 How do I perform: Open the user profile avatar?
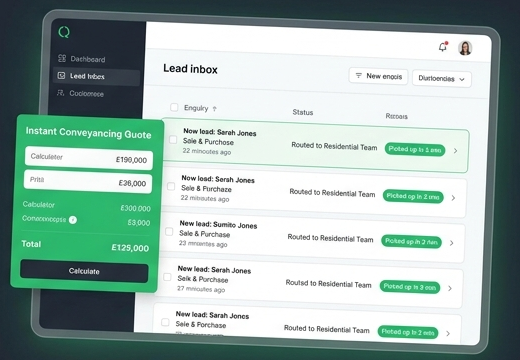pyautogui.click(x=465, y=48)
